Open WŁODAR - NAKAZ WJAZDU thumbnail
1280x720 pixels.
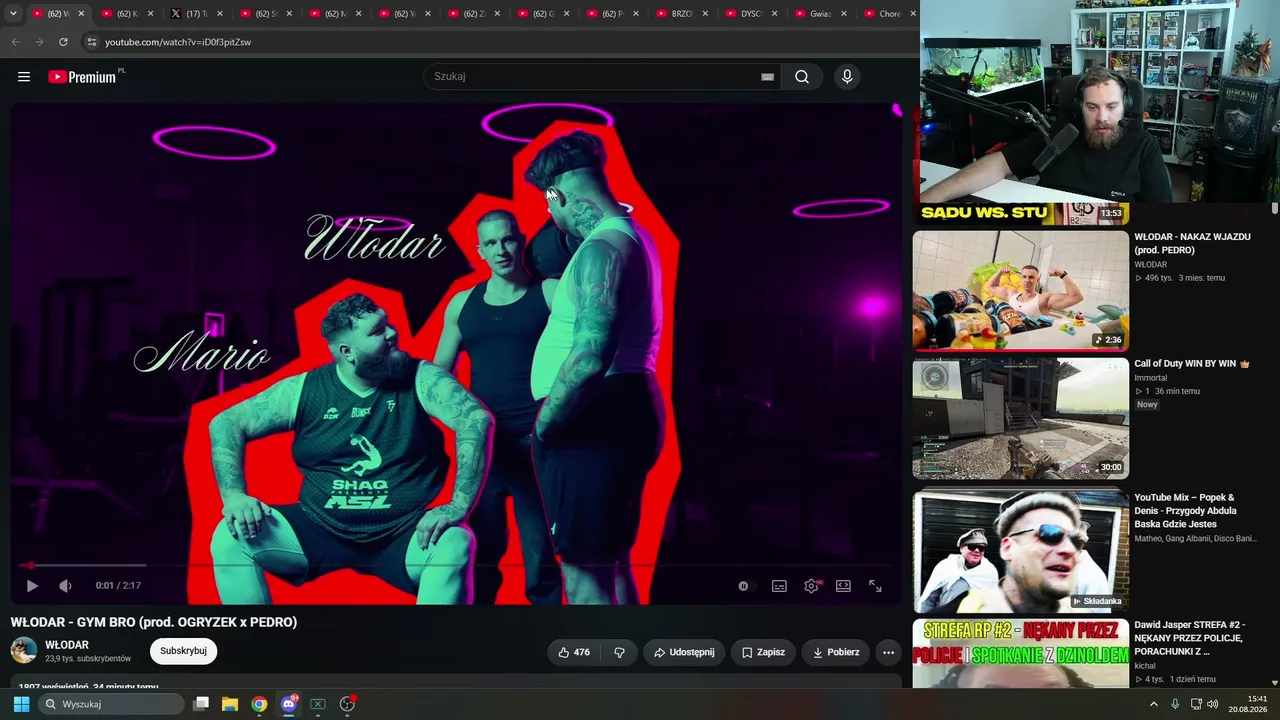tap(1020, 290)
